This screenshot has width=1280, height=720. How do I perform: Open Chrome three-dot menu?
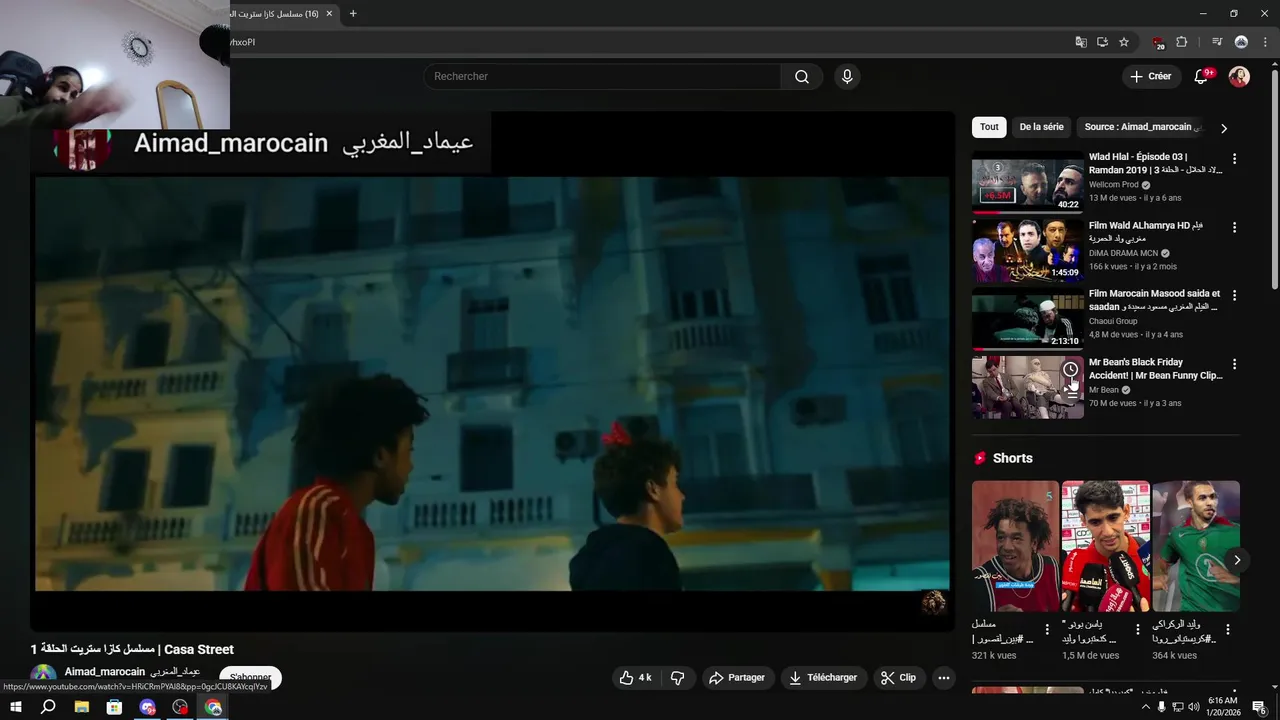[1265, 42]
